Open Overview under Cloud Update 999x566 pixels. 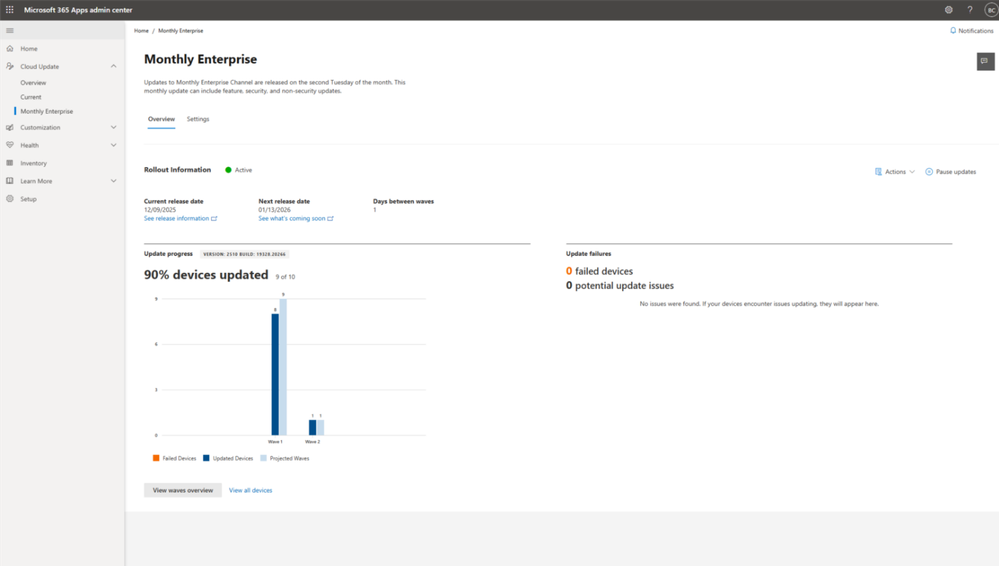[33, 83]
